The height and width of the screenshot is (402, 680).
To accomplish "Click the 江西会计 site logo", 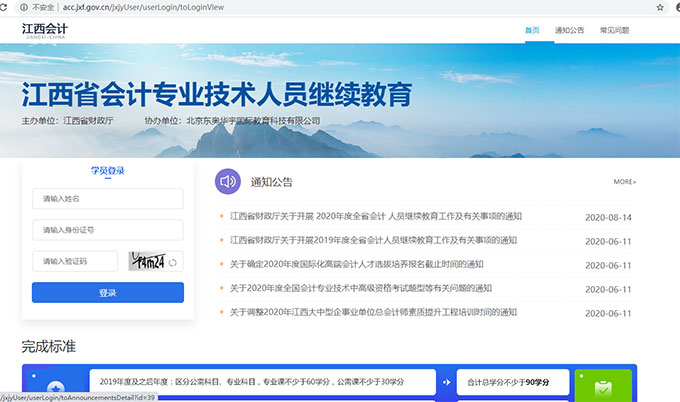I will (46, 30).
